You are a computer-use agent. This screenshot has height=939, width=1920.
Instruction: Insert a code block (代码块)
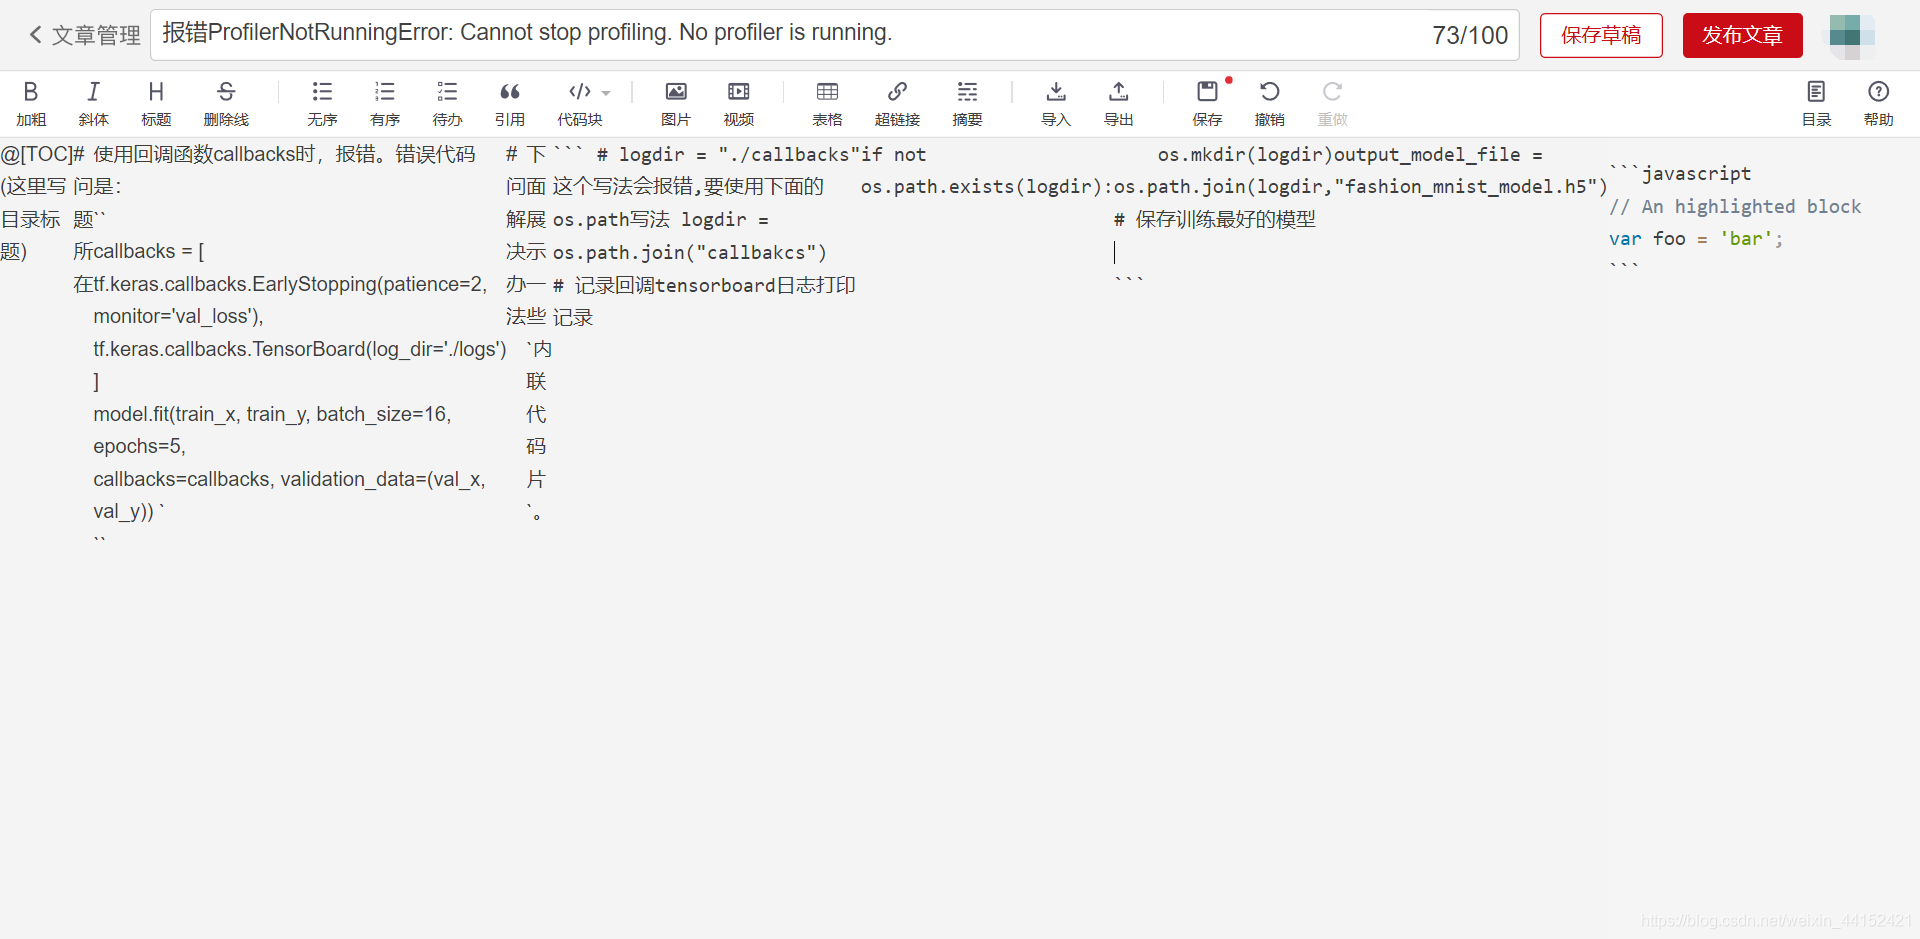[579, 104]
